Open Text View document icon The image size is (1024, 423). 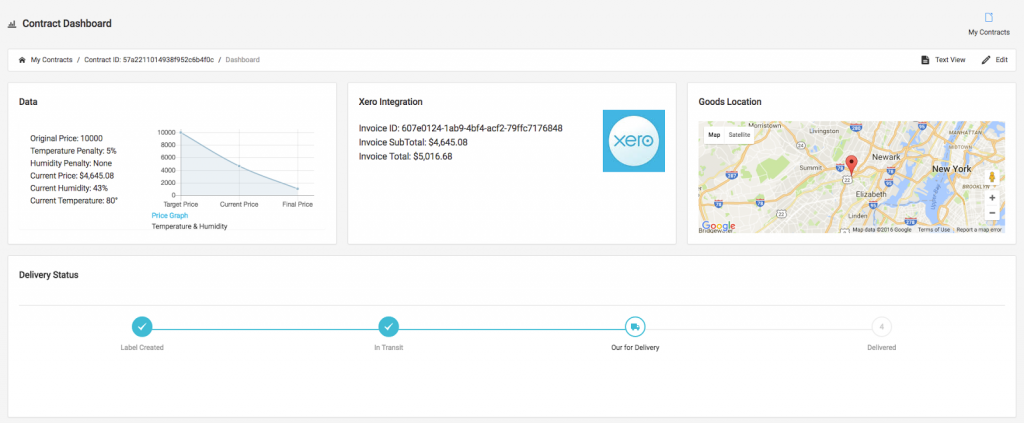(x=925, y=60)
